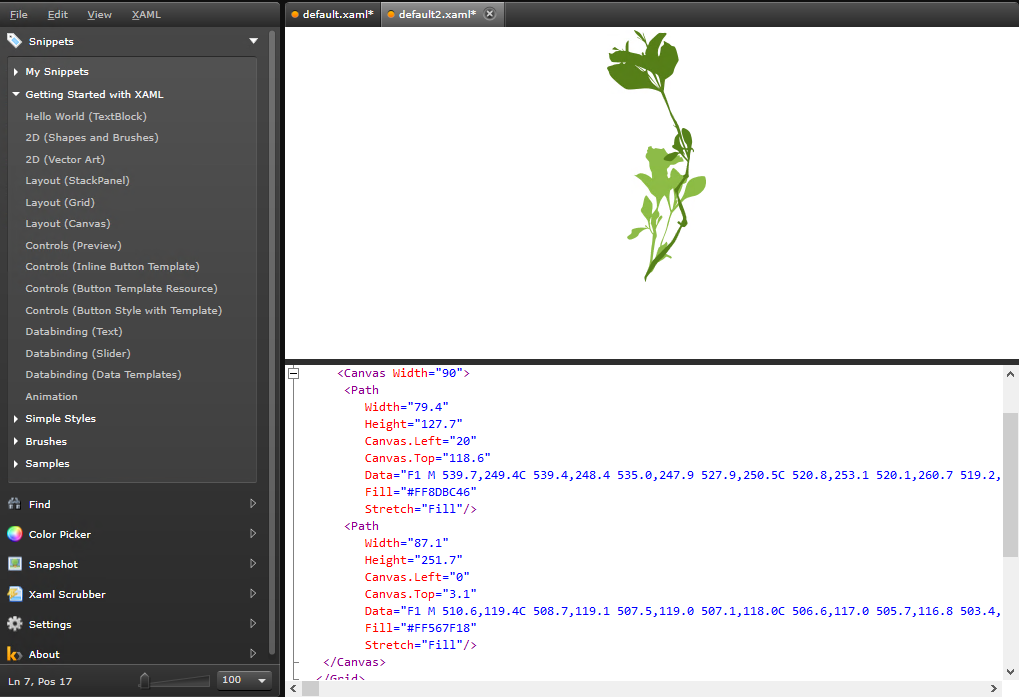Select Controls (Inline Button Template) snippet

tap(112, 266)
